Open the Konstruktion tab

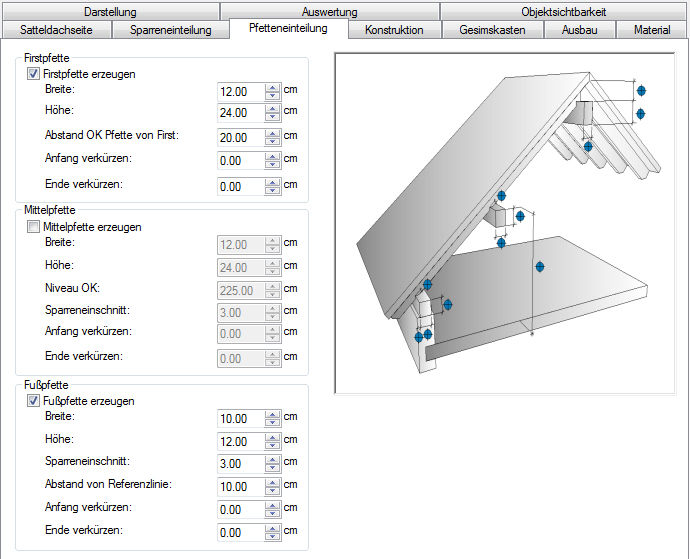click(394, 30)
